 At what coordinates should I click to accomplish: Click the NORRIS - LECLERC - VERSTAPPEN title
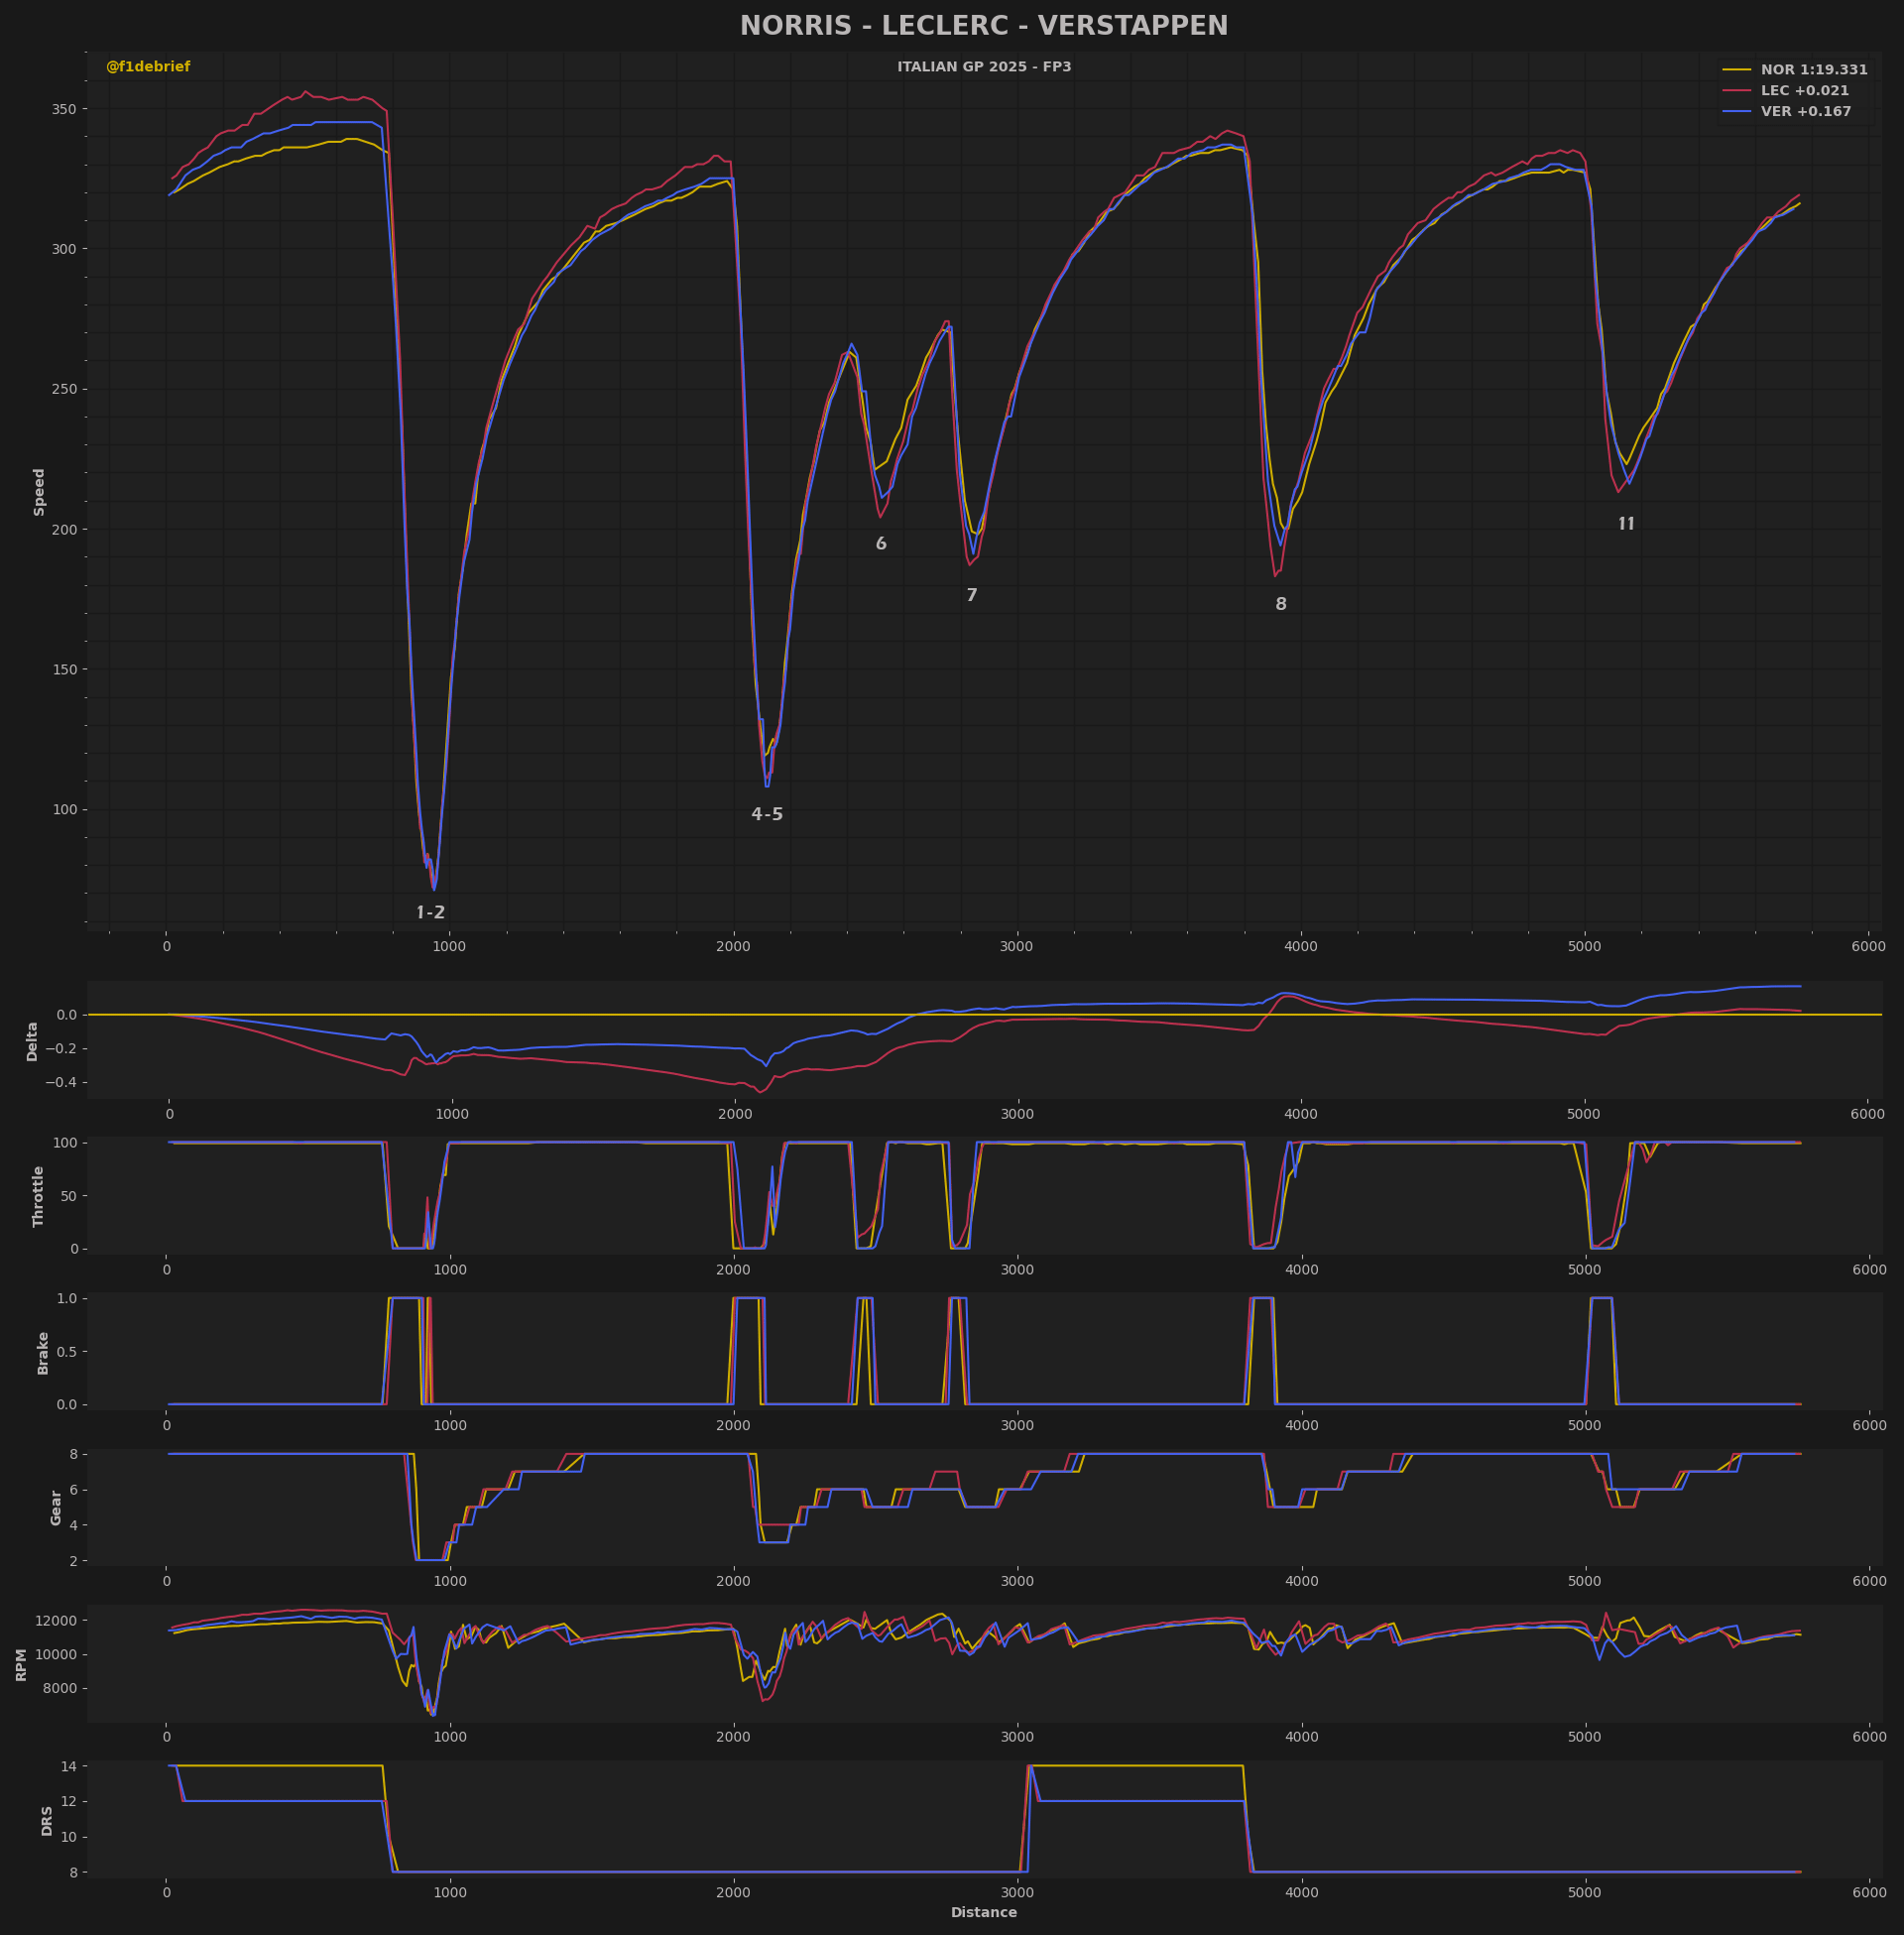click(983, 26)
